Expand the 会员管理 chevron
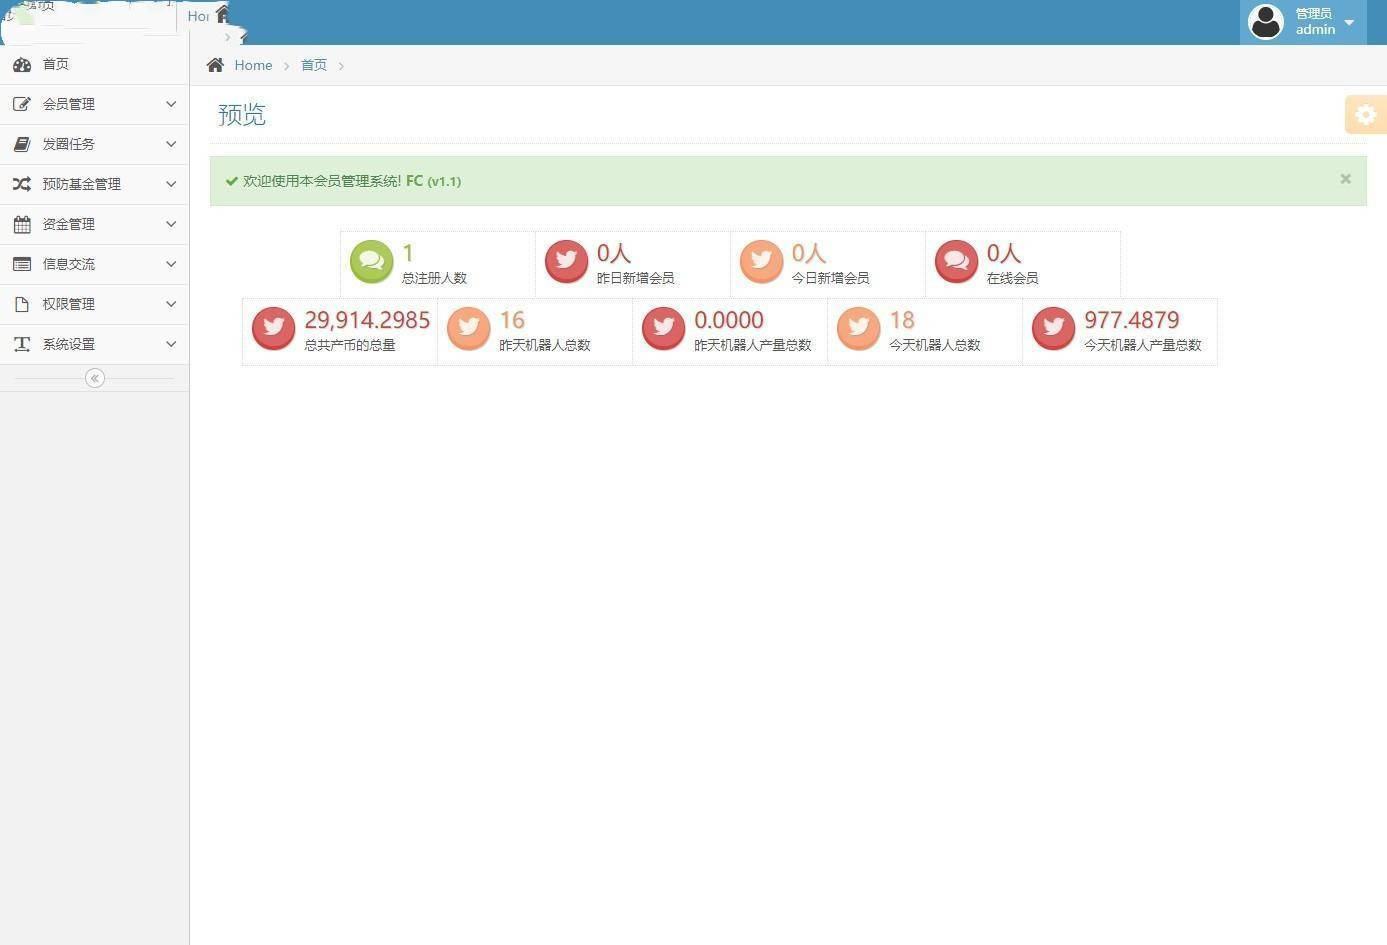 point(171,104)
